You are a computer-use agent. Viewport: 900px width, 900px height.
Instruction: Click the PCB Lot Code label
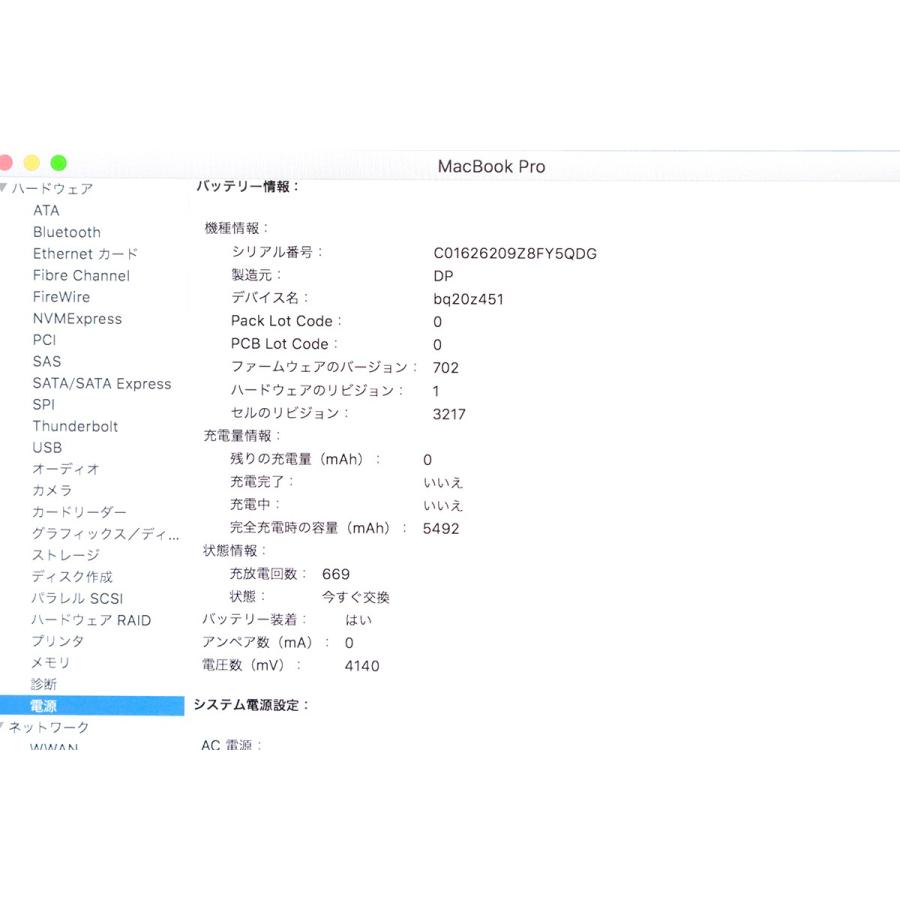click(284, 344)
